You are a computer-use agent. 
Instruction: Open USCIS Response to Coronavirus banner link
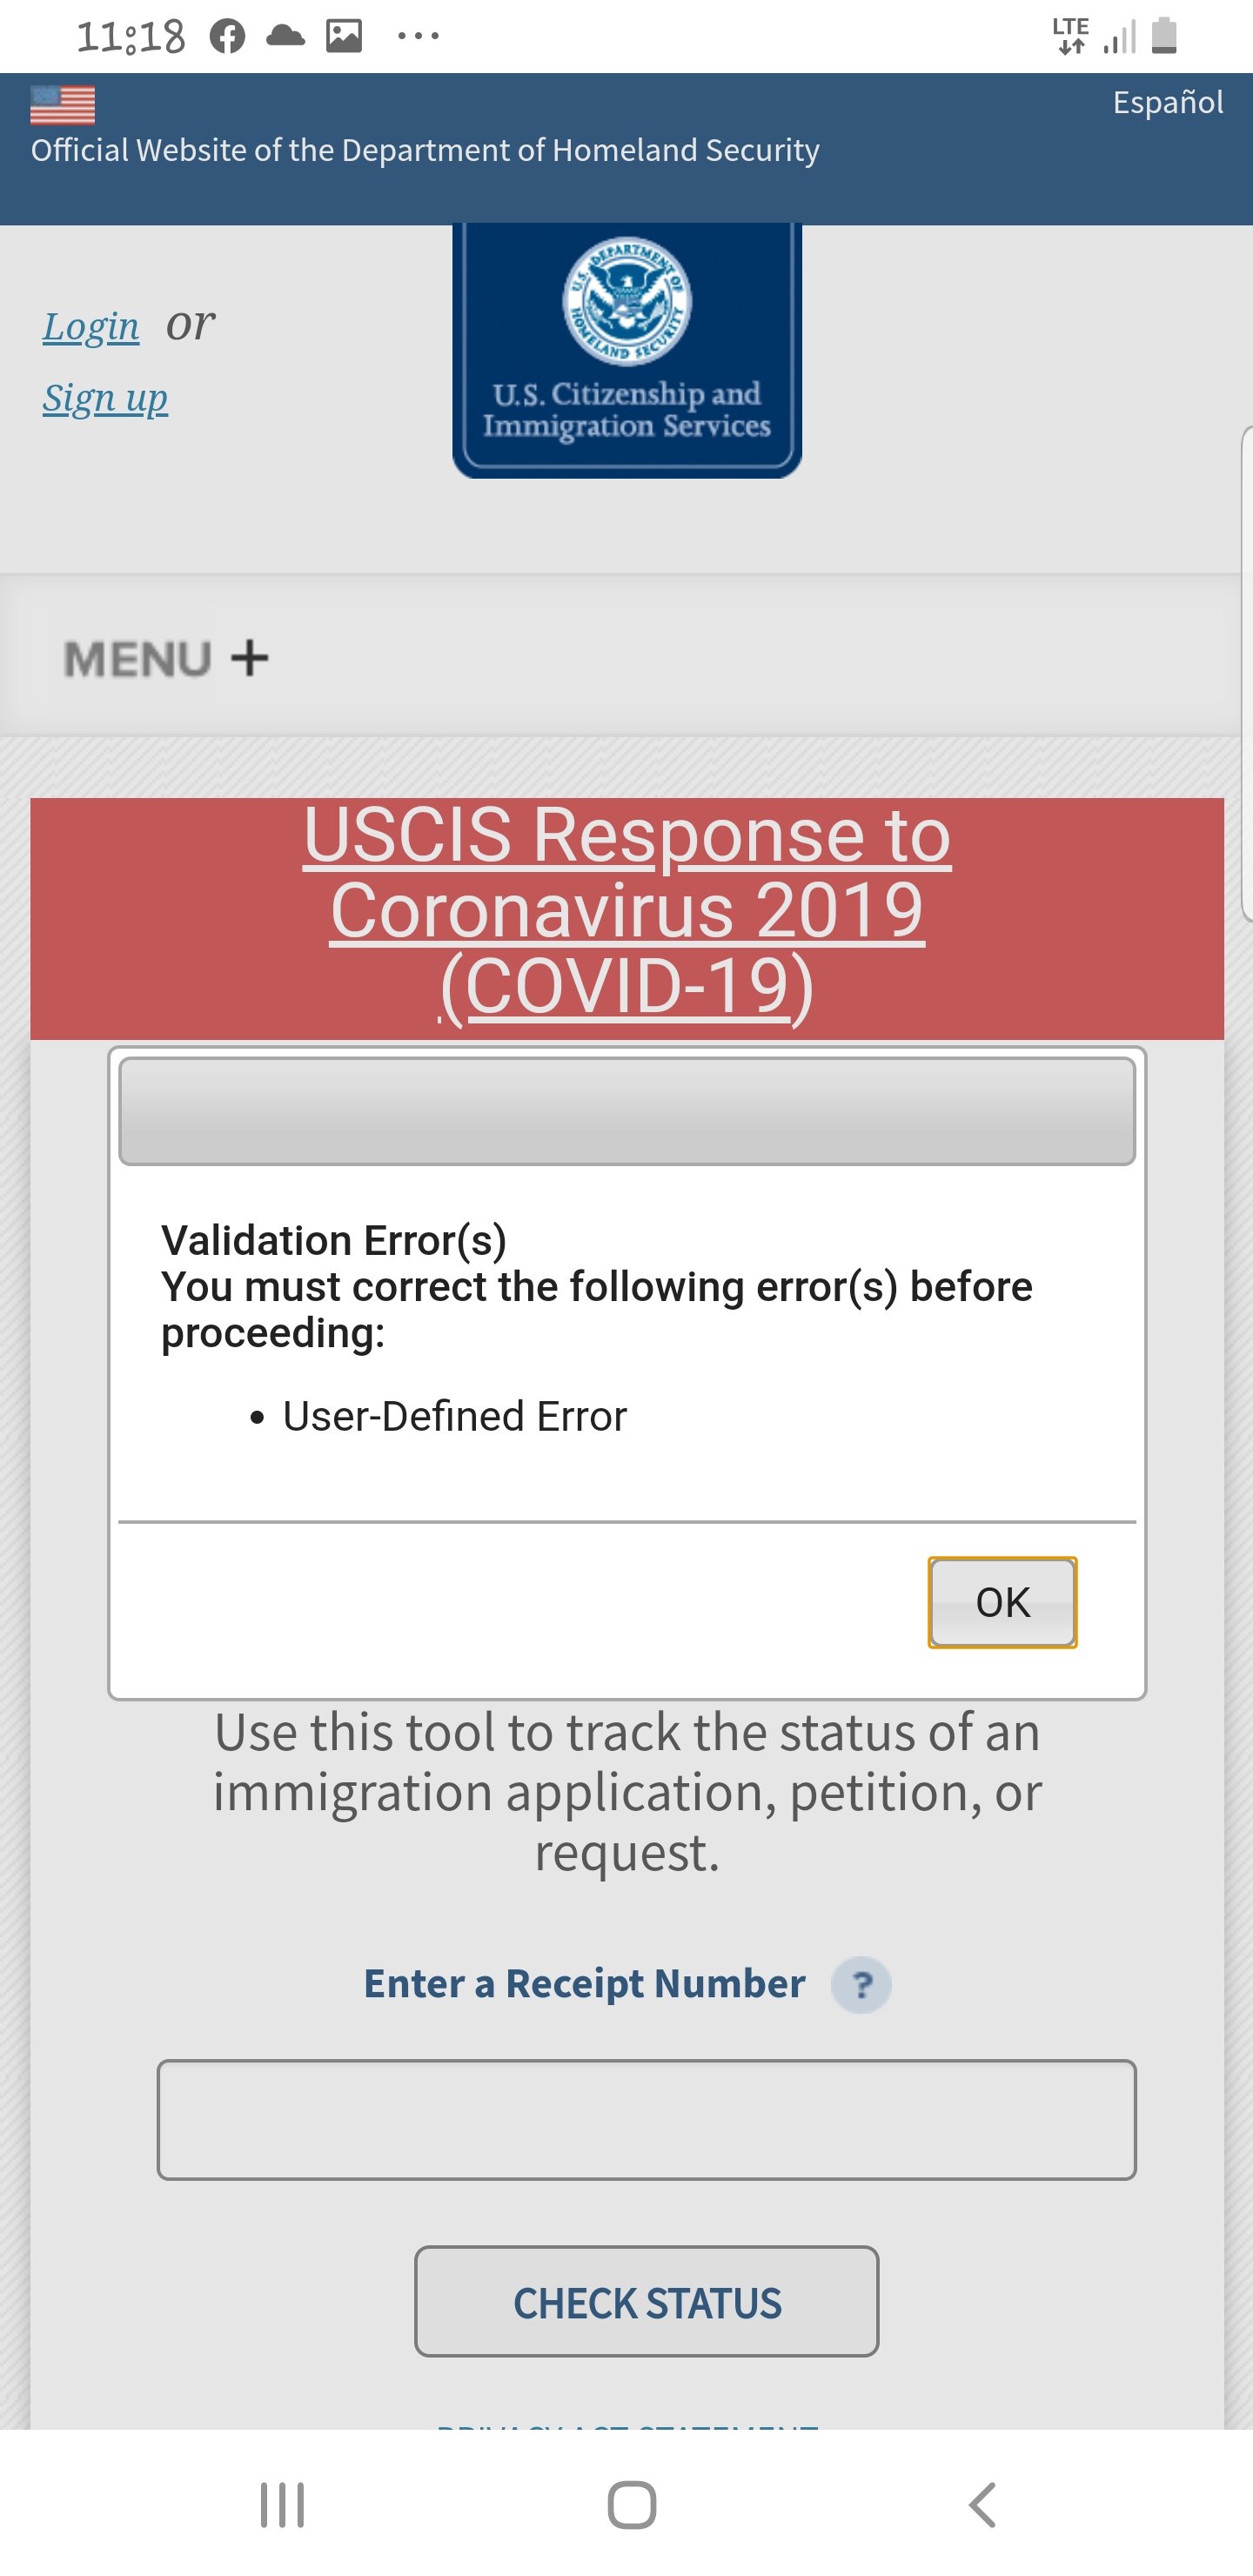[627, 911]
